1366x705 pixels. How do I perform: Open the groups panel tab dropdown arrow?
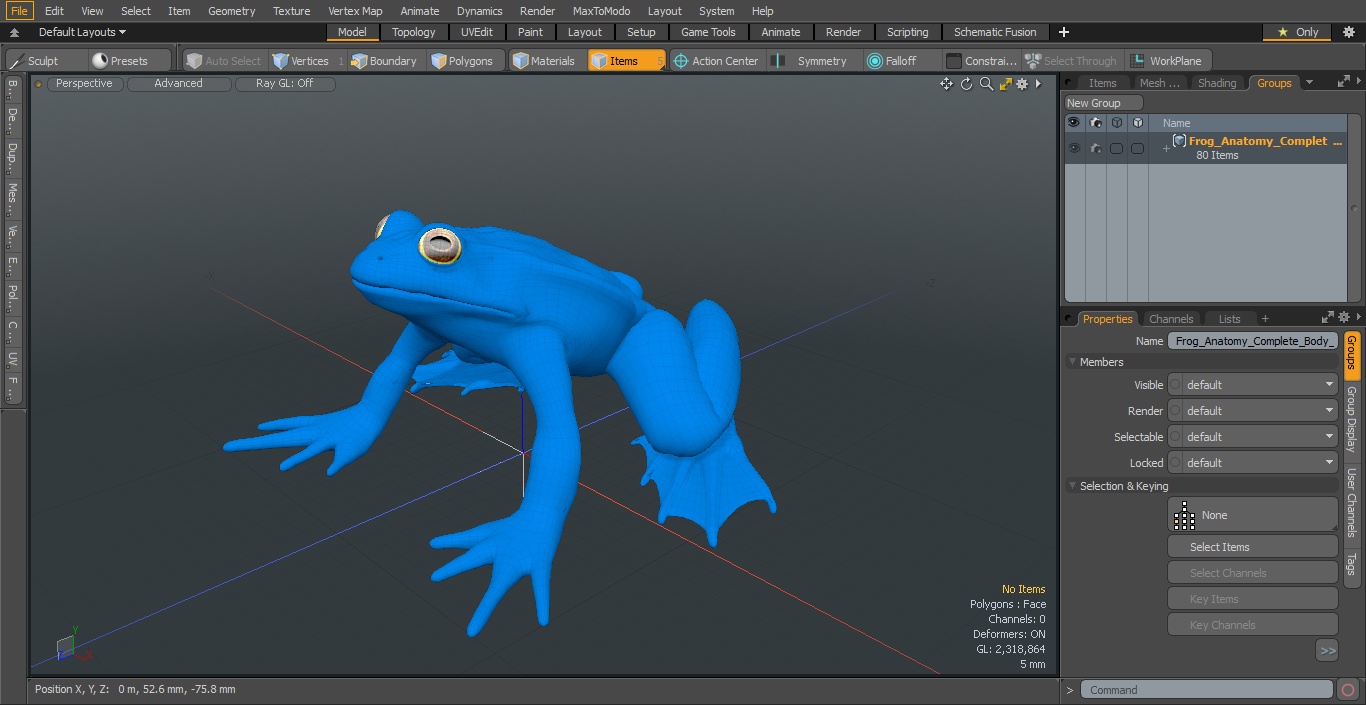(x=1310, y=83)
